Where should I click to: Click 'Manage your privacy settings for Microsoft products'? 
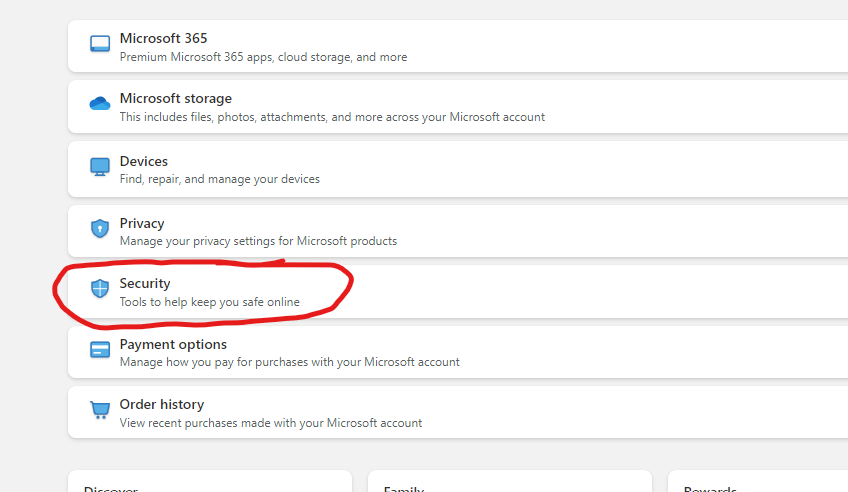point(259,241)
